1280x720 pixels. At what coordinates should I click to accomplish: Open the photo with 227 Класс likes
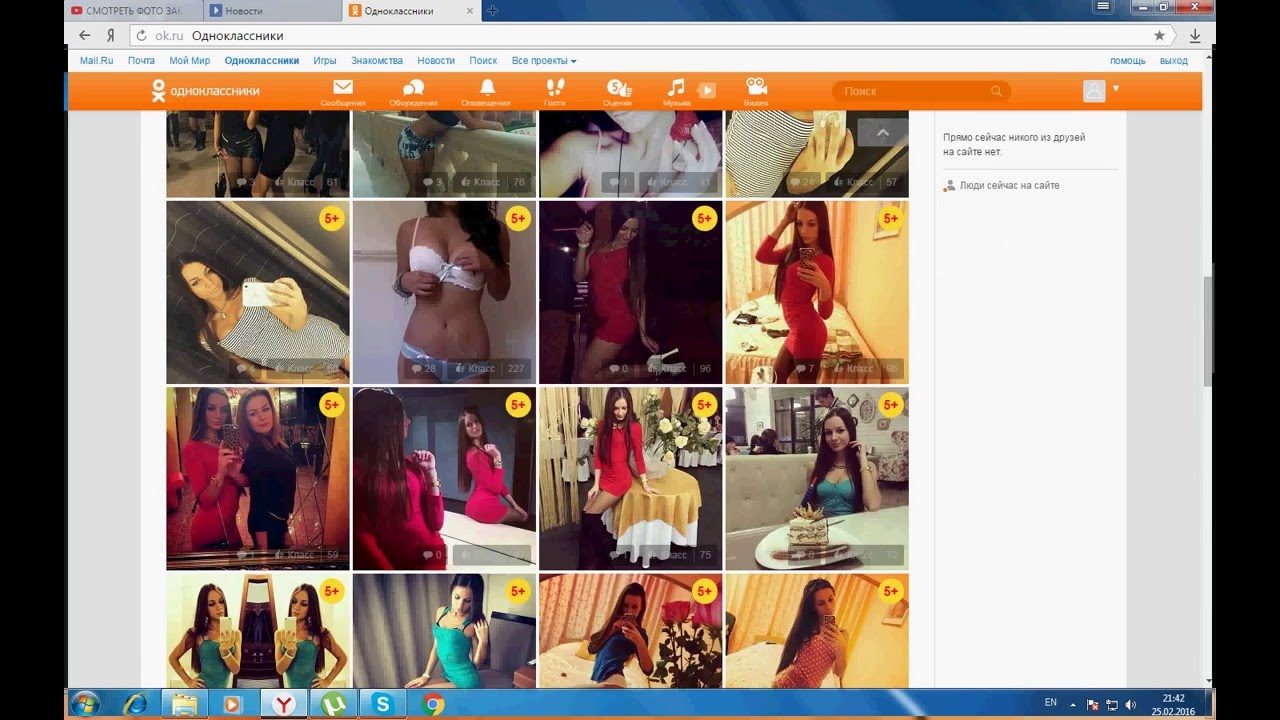pyautogui.click(x=445, y=292)
